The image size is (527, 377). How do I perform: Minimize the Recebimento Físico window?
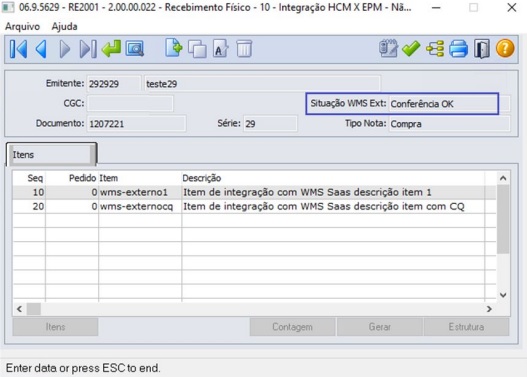[x=436, y=7]
